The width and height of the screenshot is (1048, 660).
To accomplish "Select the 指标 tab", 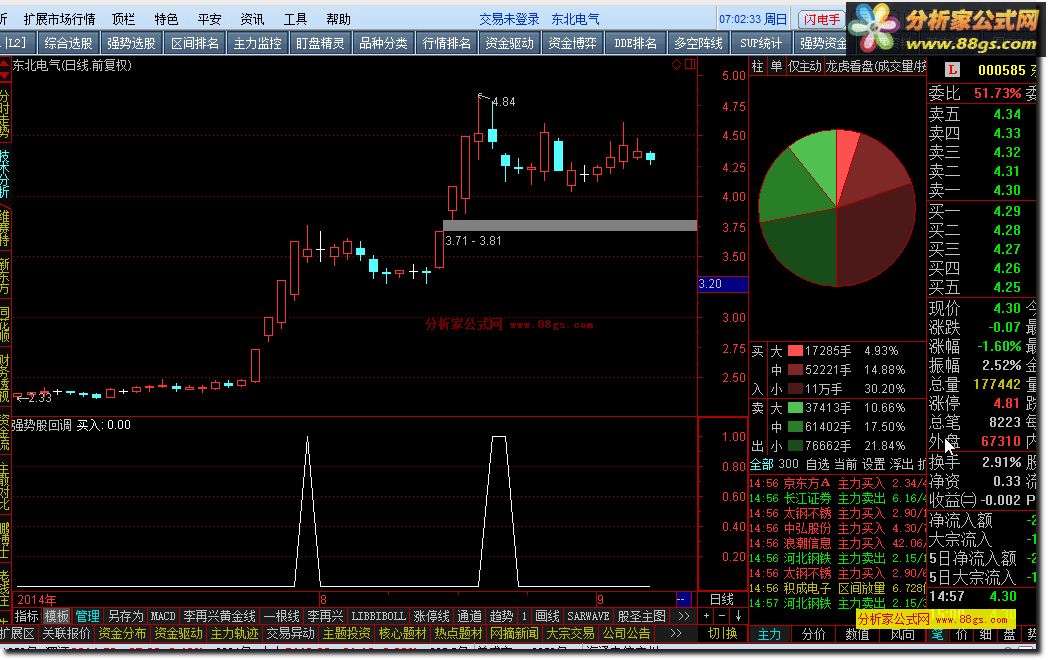I will (27, 616).
